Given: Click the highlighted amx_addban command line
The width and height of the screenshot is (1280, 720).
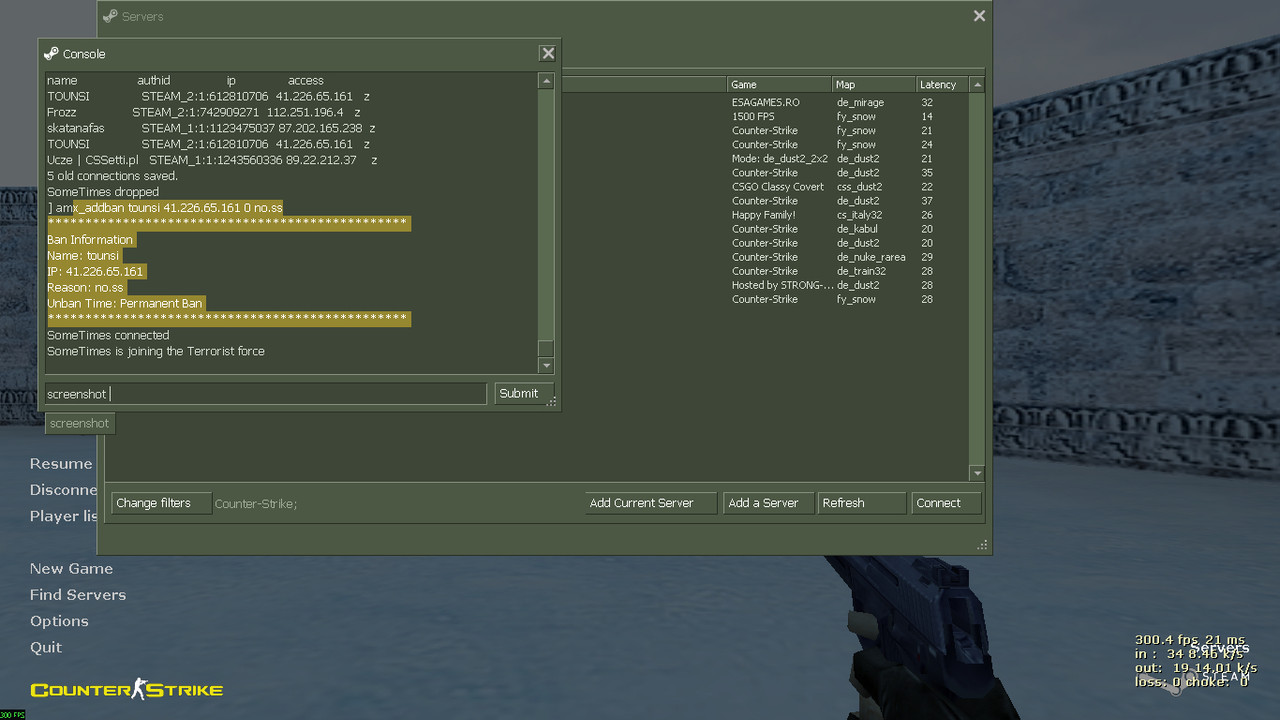Looking at the screenshot, I should 165,208.
